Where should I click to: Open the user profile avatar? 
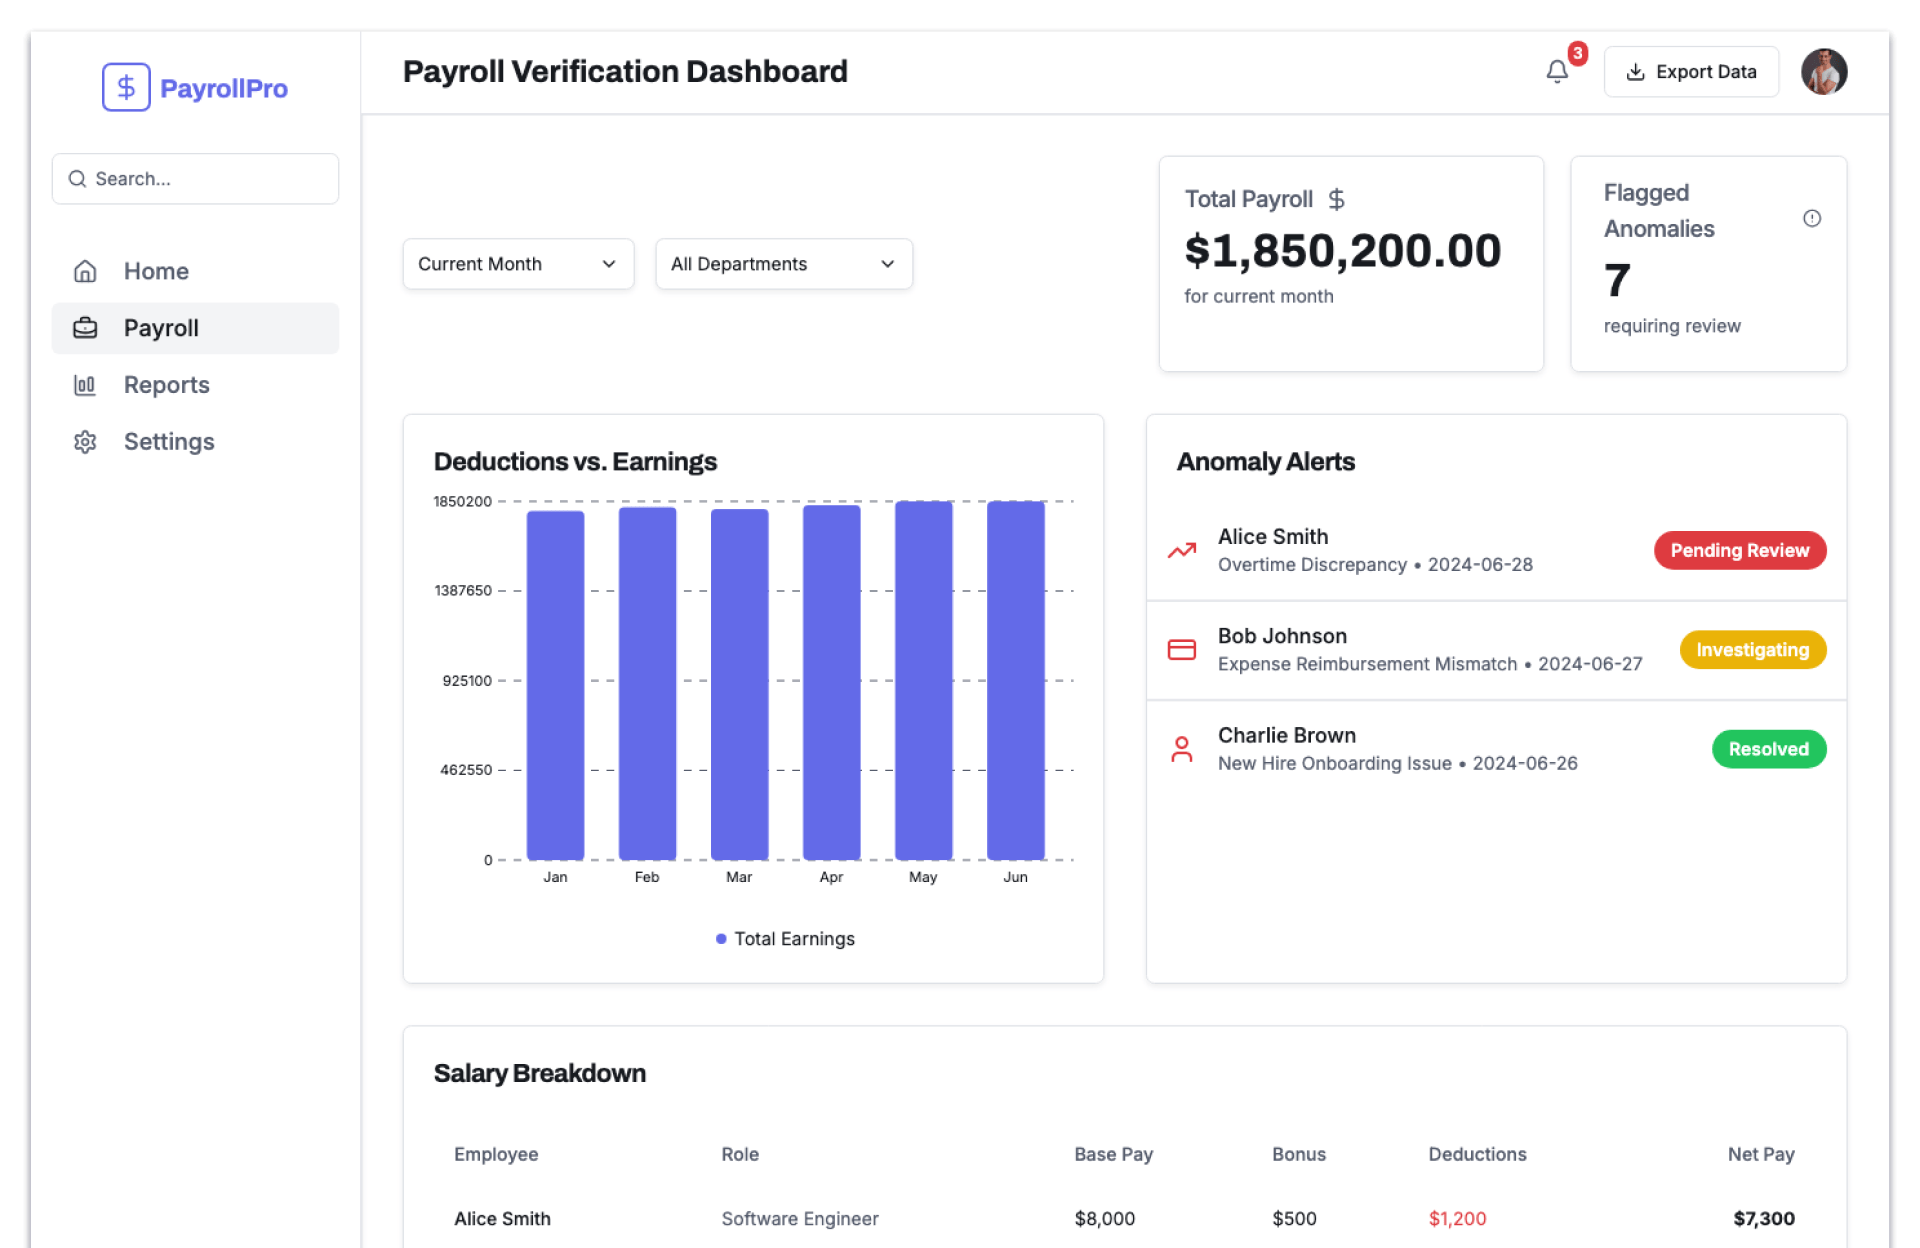coord(1823,72)
